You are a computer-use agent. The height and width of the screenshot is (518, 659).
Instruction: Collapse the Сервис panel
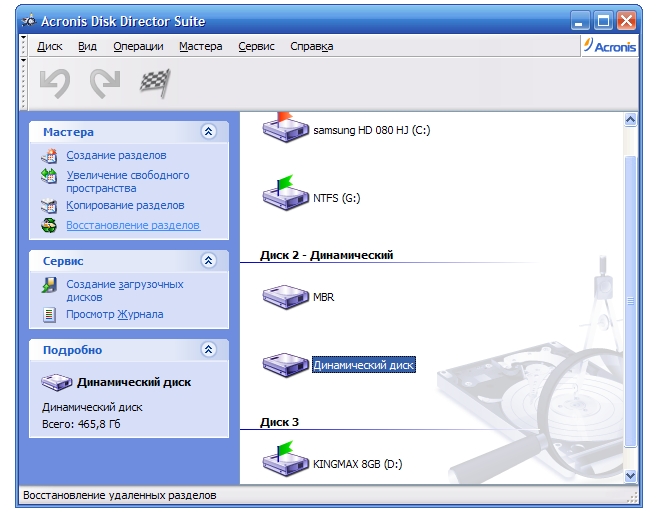[x=208, y=260]
